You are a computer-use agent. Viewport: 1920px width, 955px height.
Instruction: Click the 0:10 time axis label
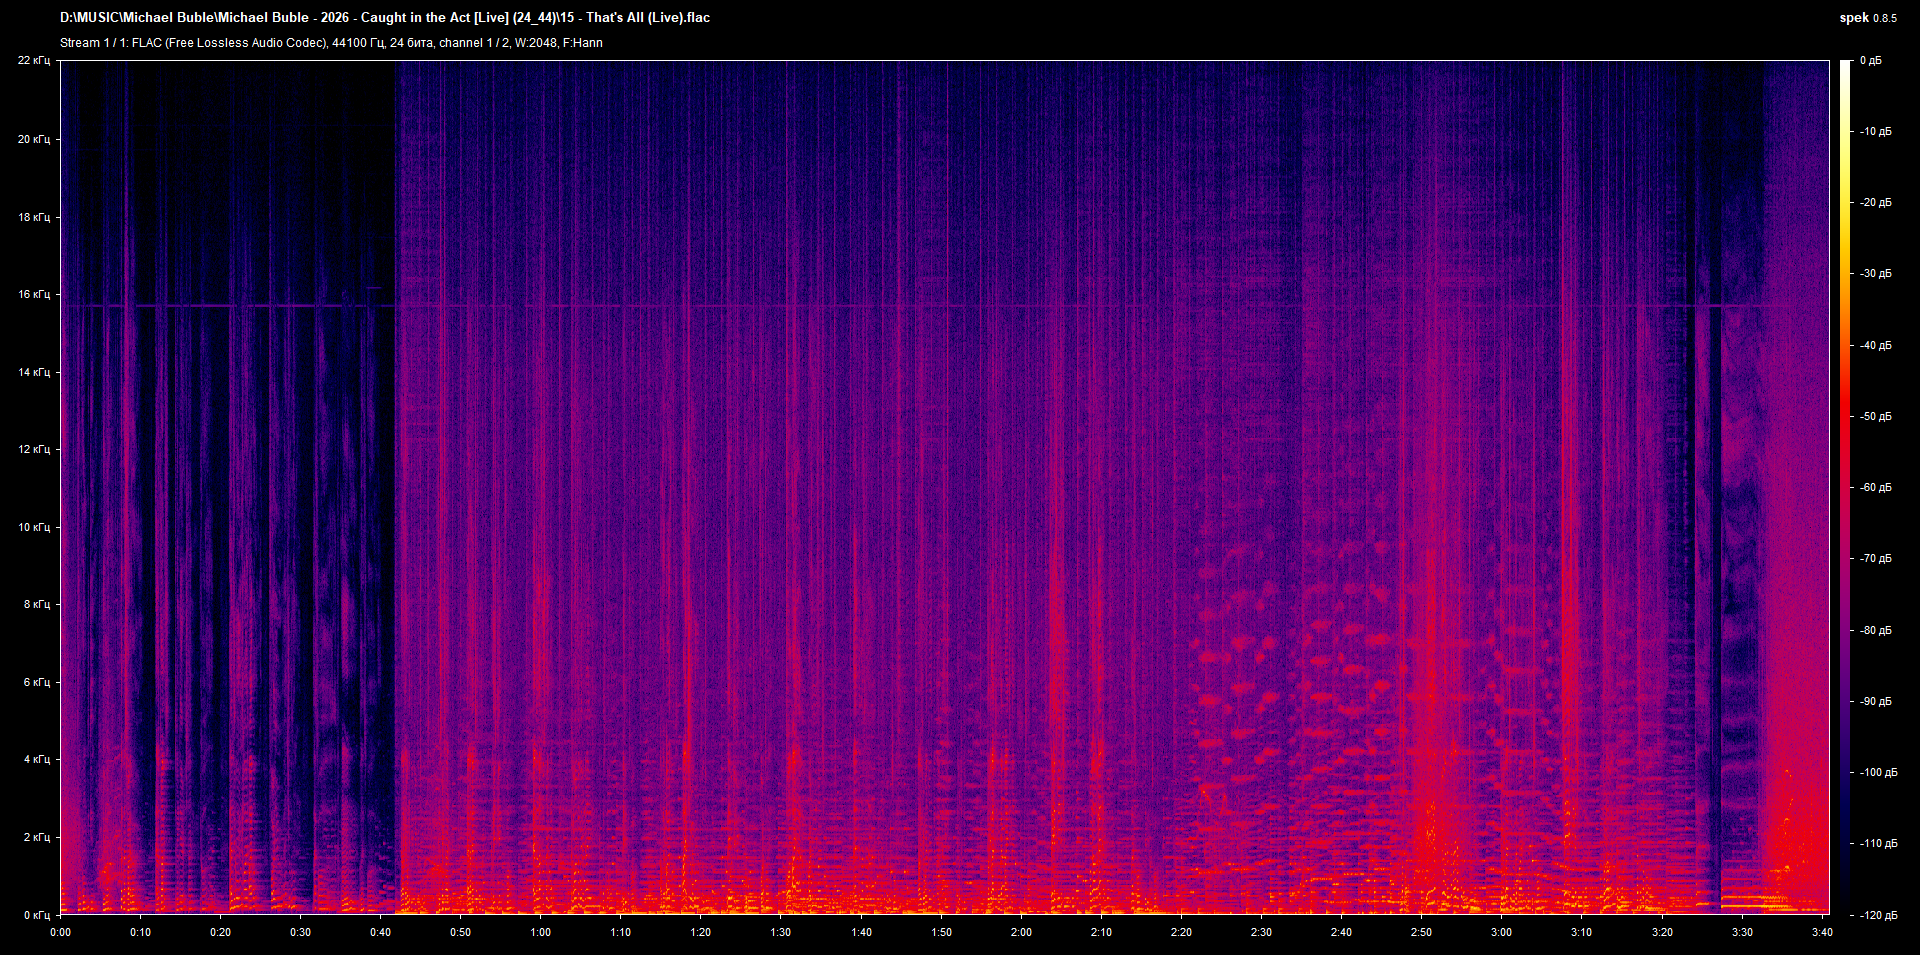coord(141,932)
